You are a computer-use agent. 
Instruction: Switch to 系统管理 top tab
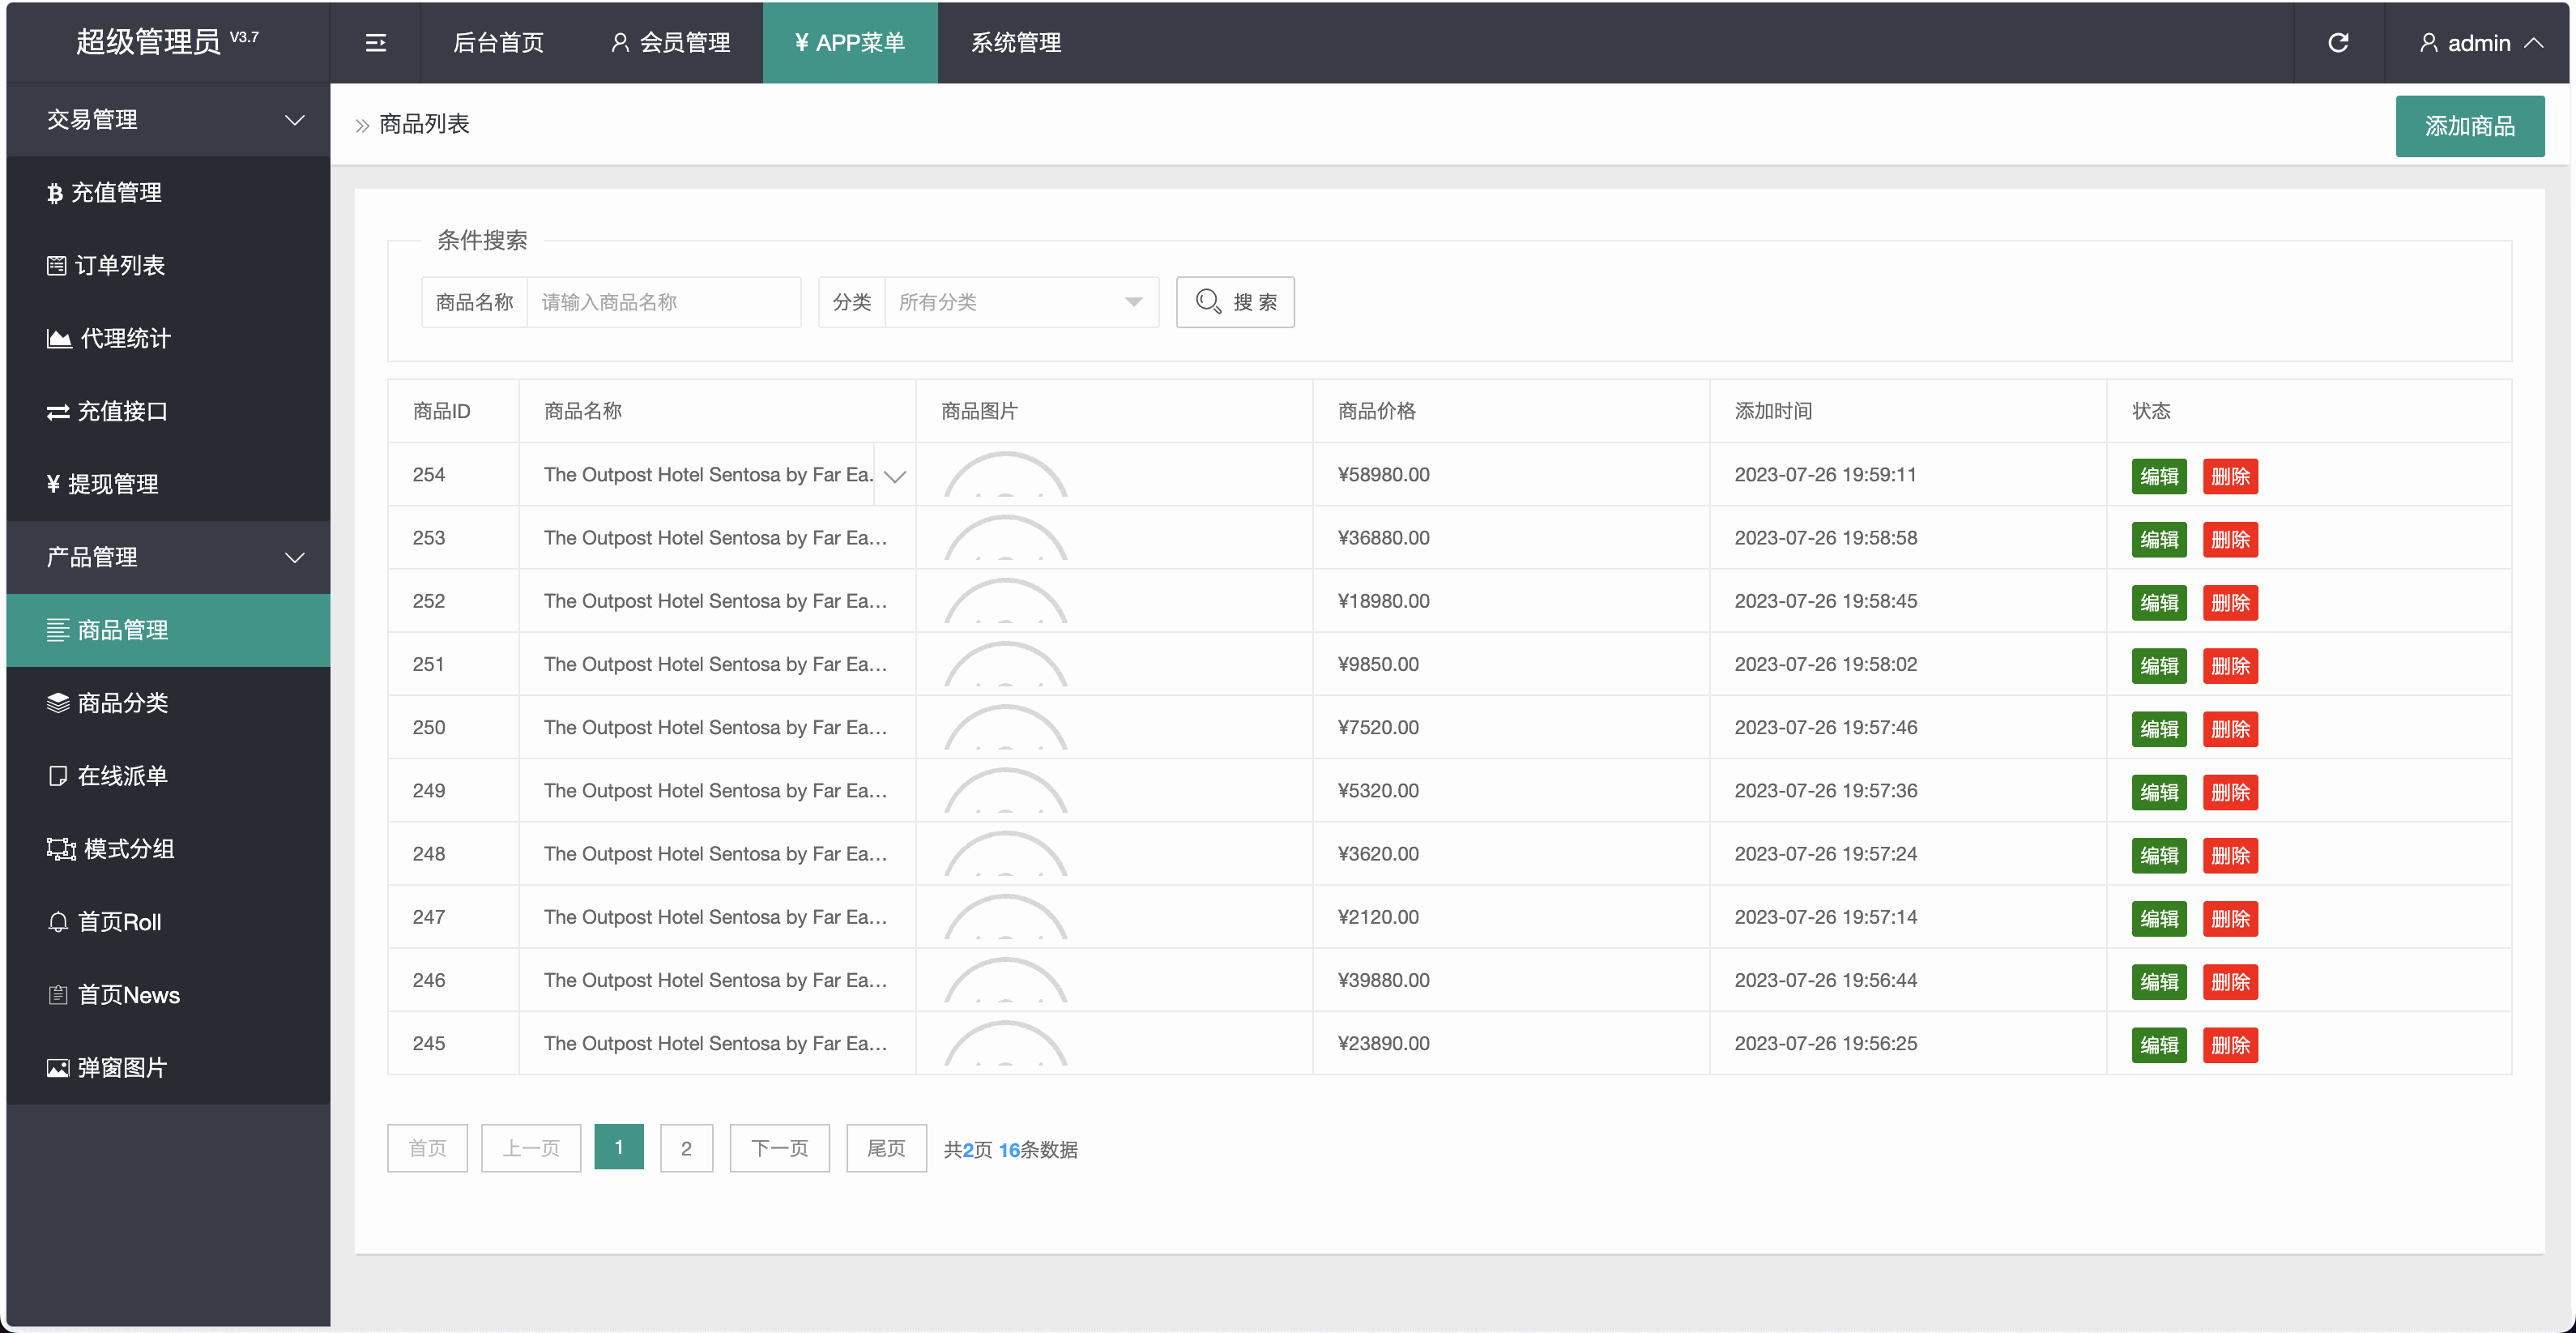tap(1016, 43)
